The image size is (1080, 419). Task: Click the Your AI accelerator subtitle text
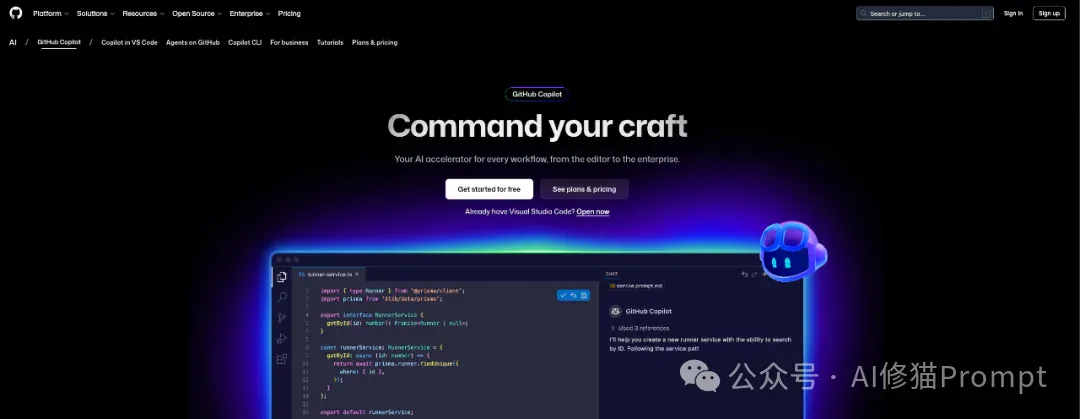point(537,159)
